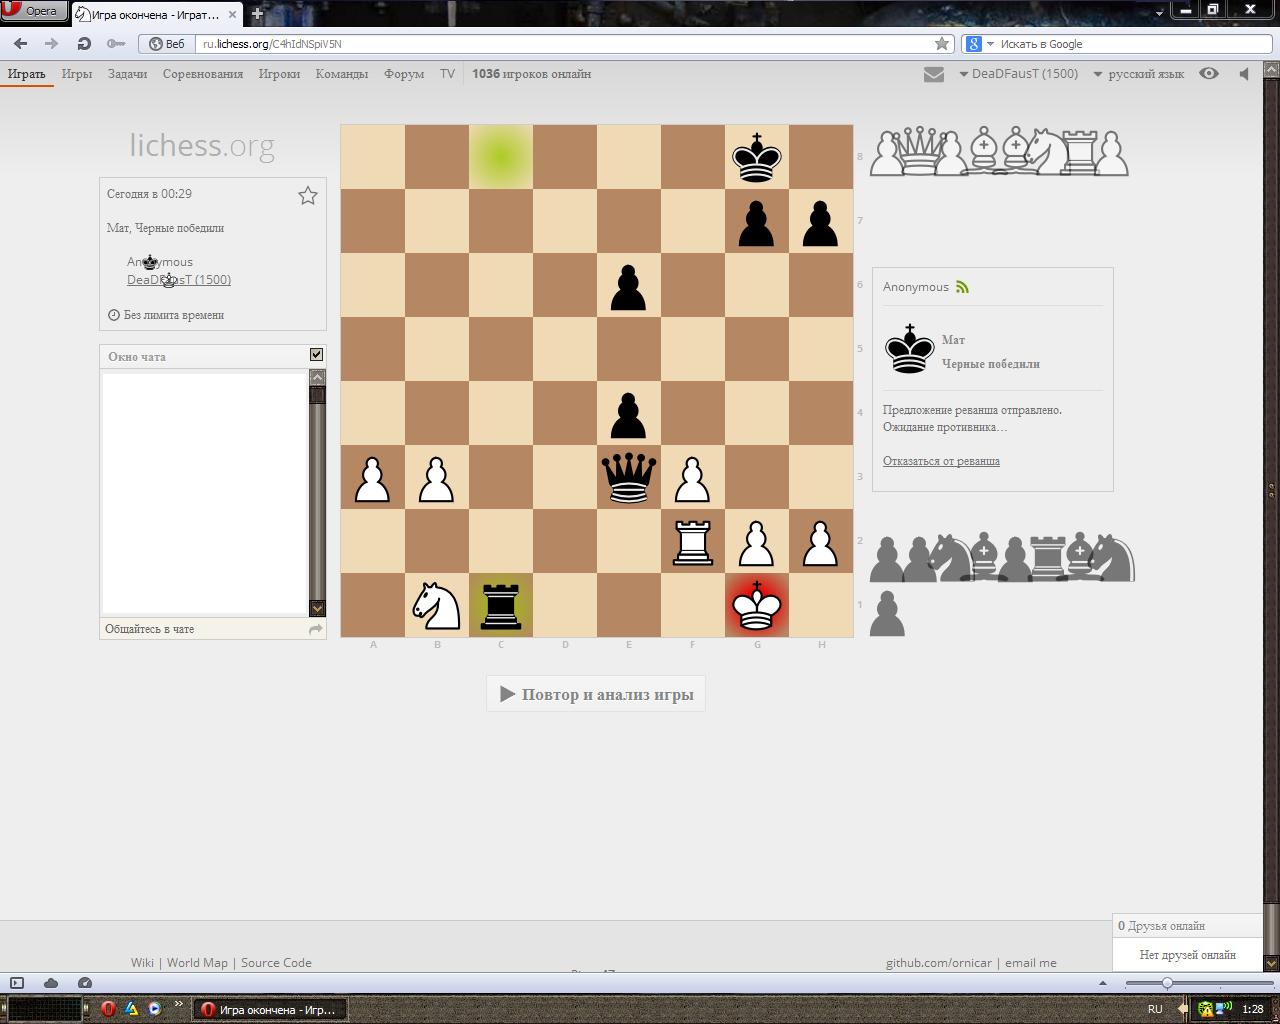The width and height of the screenshot is (1280, 1024).
Task: Open the DeaDFausT (1500) player profile link
Action: click(179, 280)
